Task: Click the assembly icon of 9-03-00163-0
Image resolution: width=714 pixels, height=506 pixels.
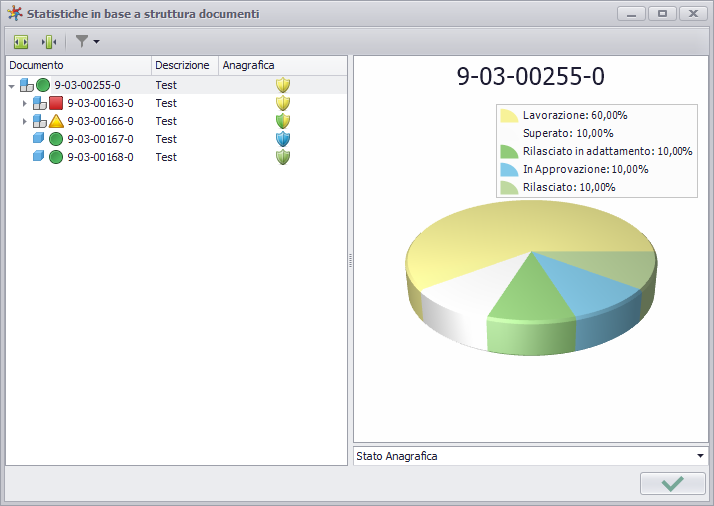Action: 40,103
